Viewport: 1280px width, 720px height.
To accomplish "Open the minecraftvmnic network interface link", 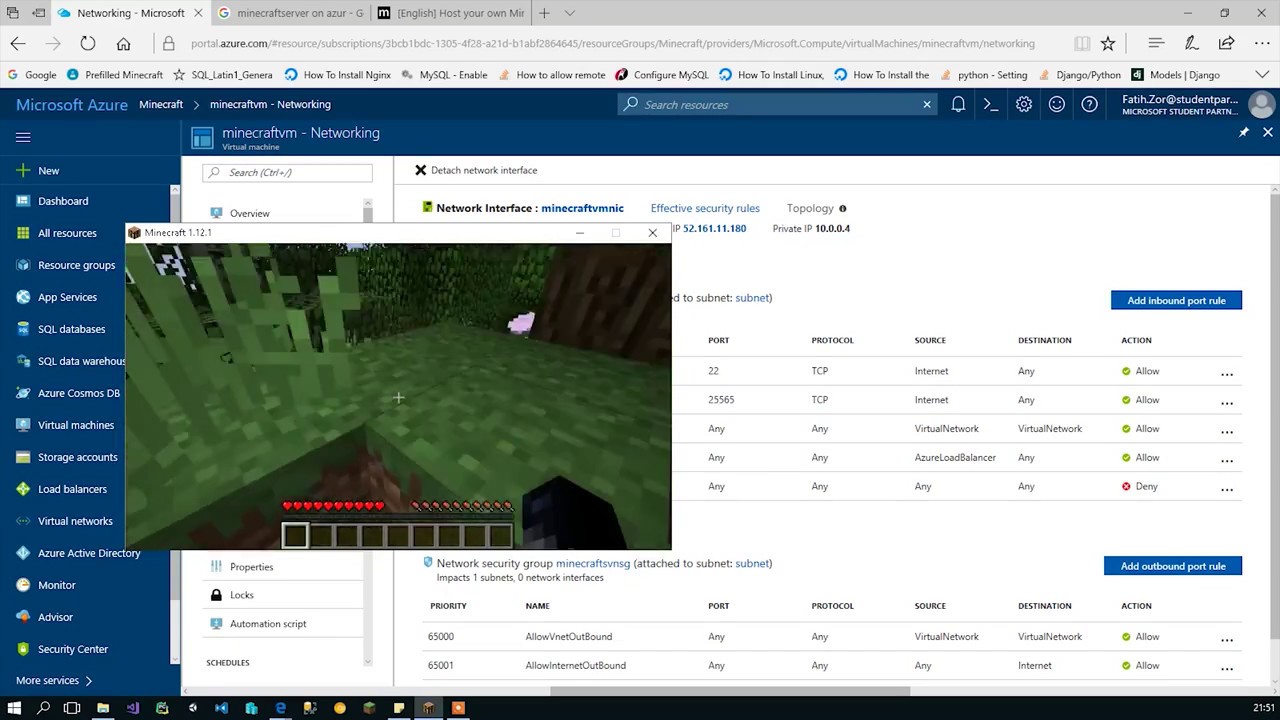I will click(x=582, y=208).
